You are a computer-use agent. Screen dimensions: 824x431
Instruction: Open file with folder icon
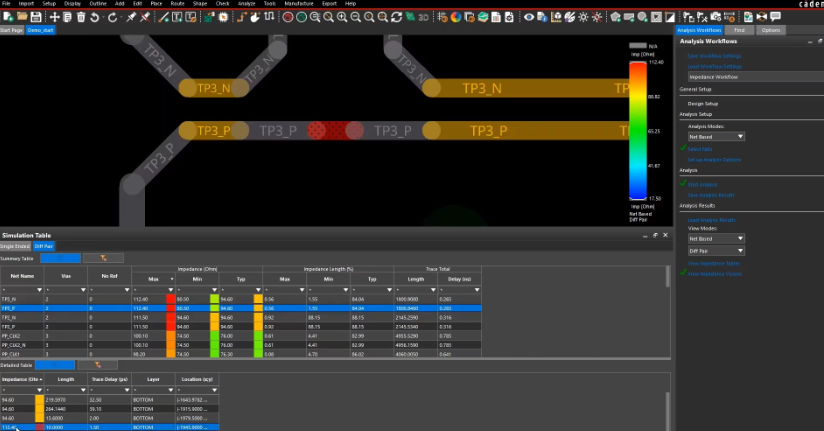pos(20,17)
